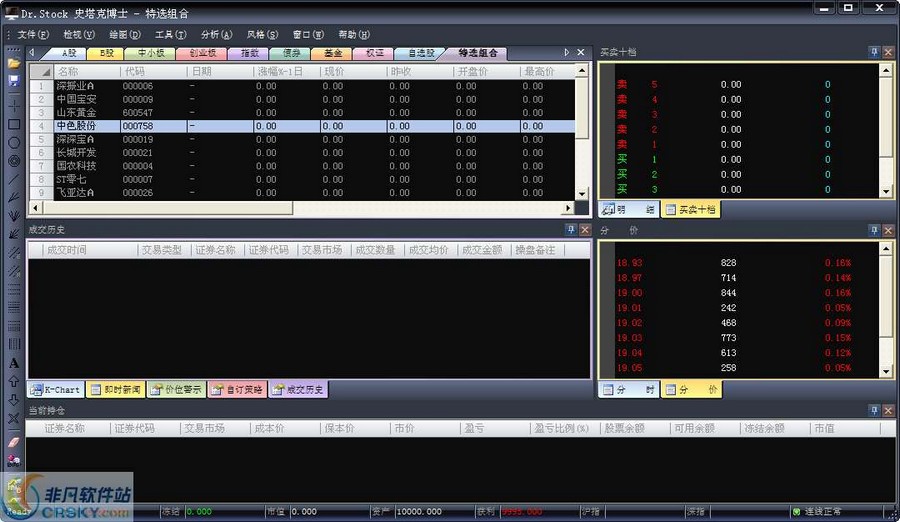Screen dimensions: 900x522
Task: Pin the 成交历史 panel
Action: point(571,230)
